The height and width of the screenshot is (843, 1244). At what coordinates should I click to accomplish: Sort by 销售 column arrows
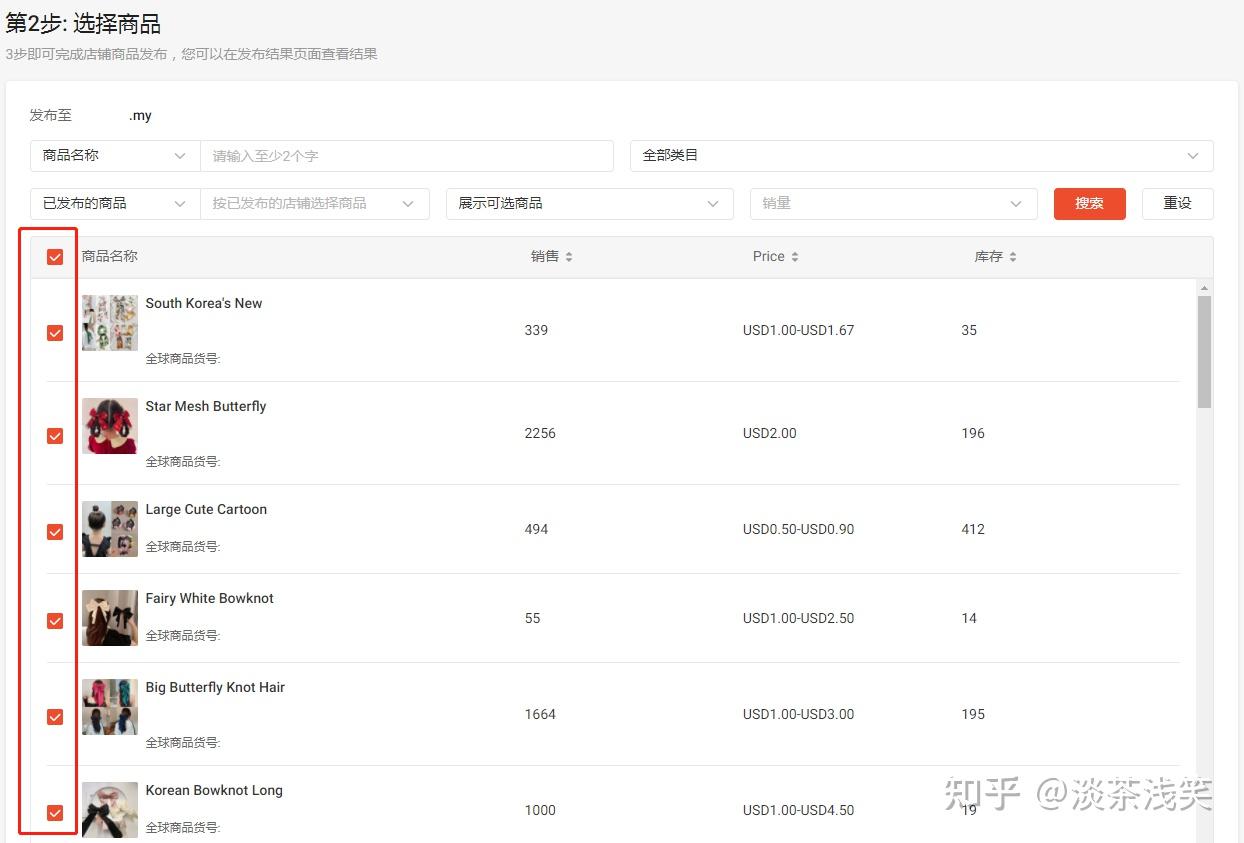coord(569,257)
